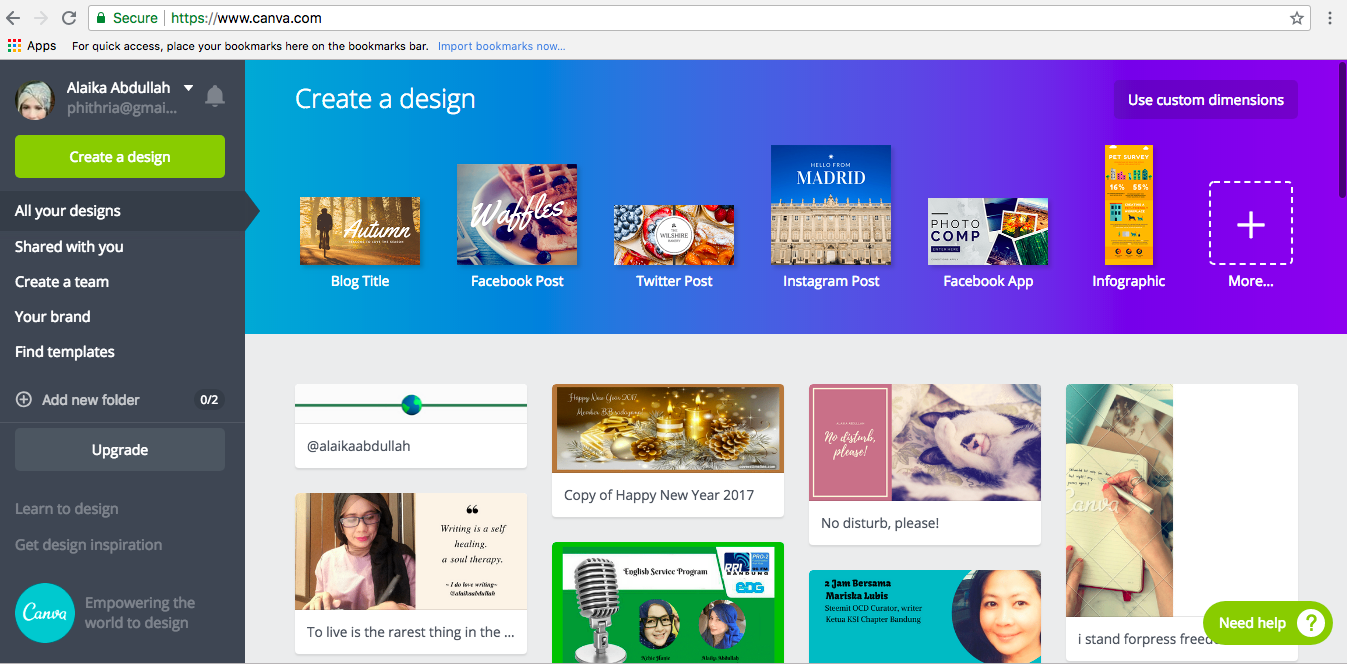This screenshot has height=664, width=1347.
Task: Click the canva.com address bar
Action: (x=700, y=18)
